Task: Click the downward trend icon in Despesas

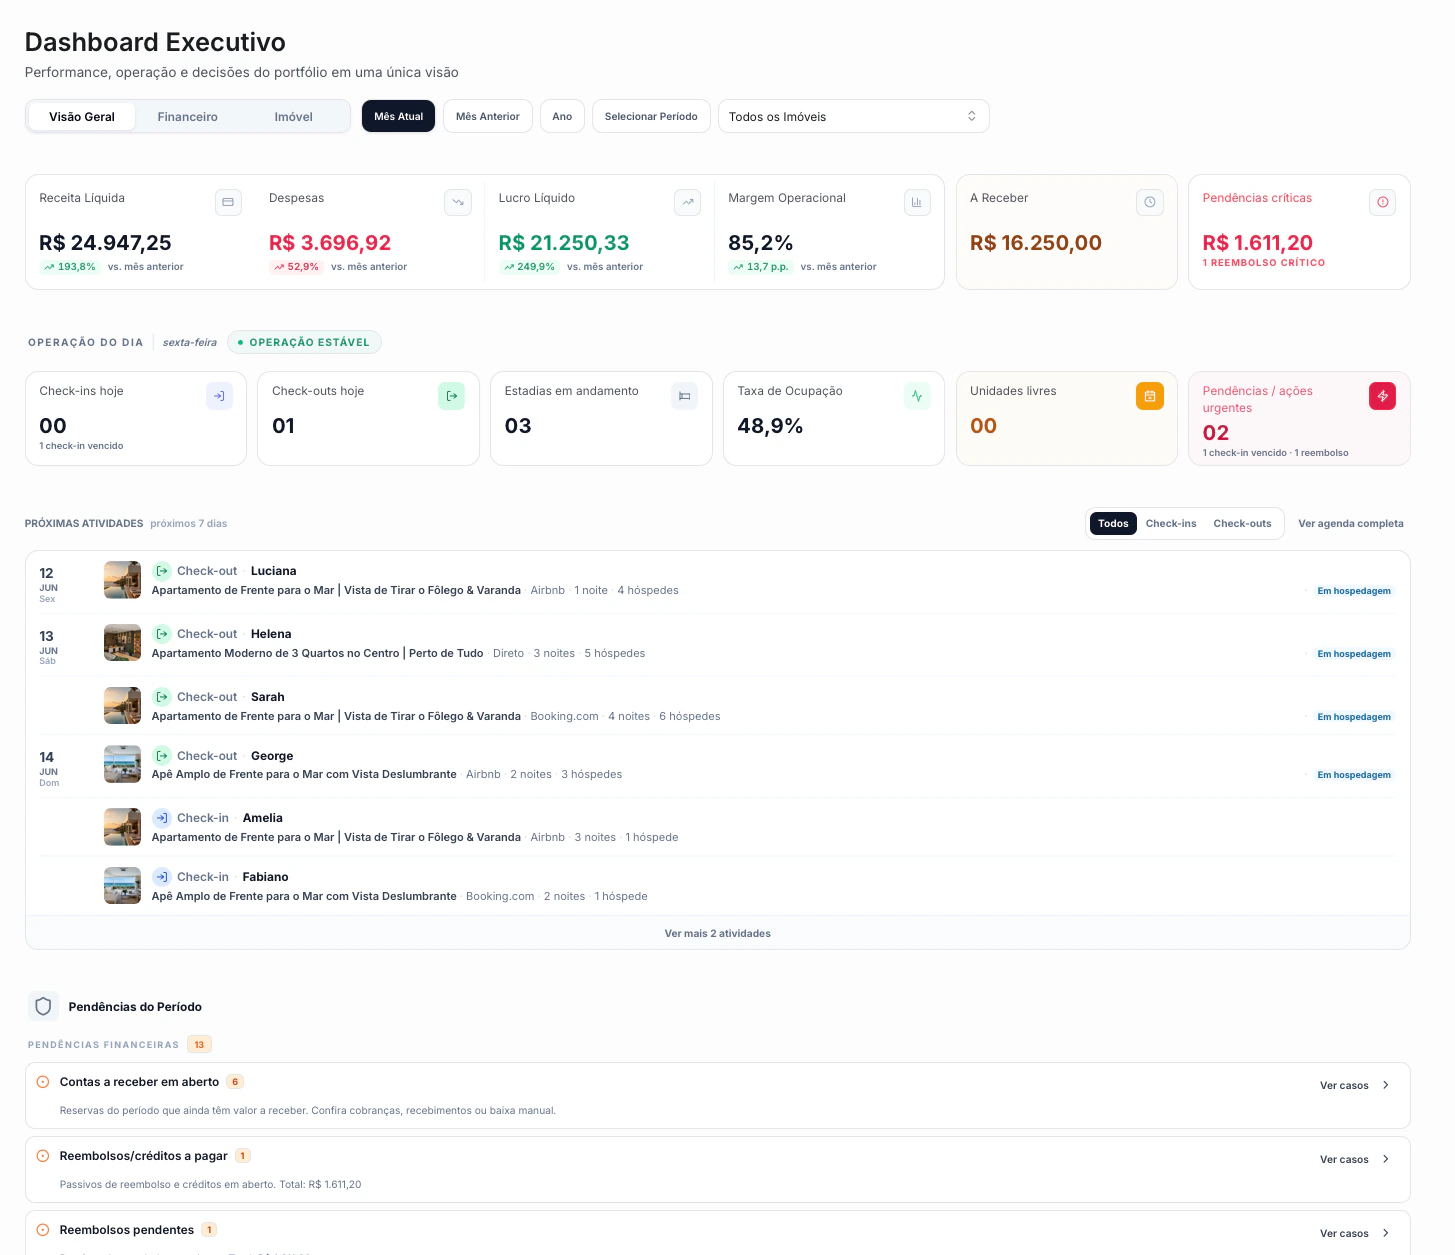Action: tap(458, 202)
